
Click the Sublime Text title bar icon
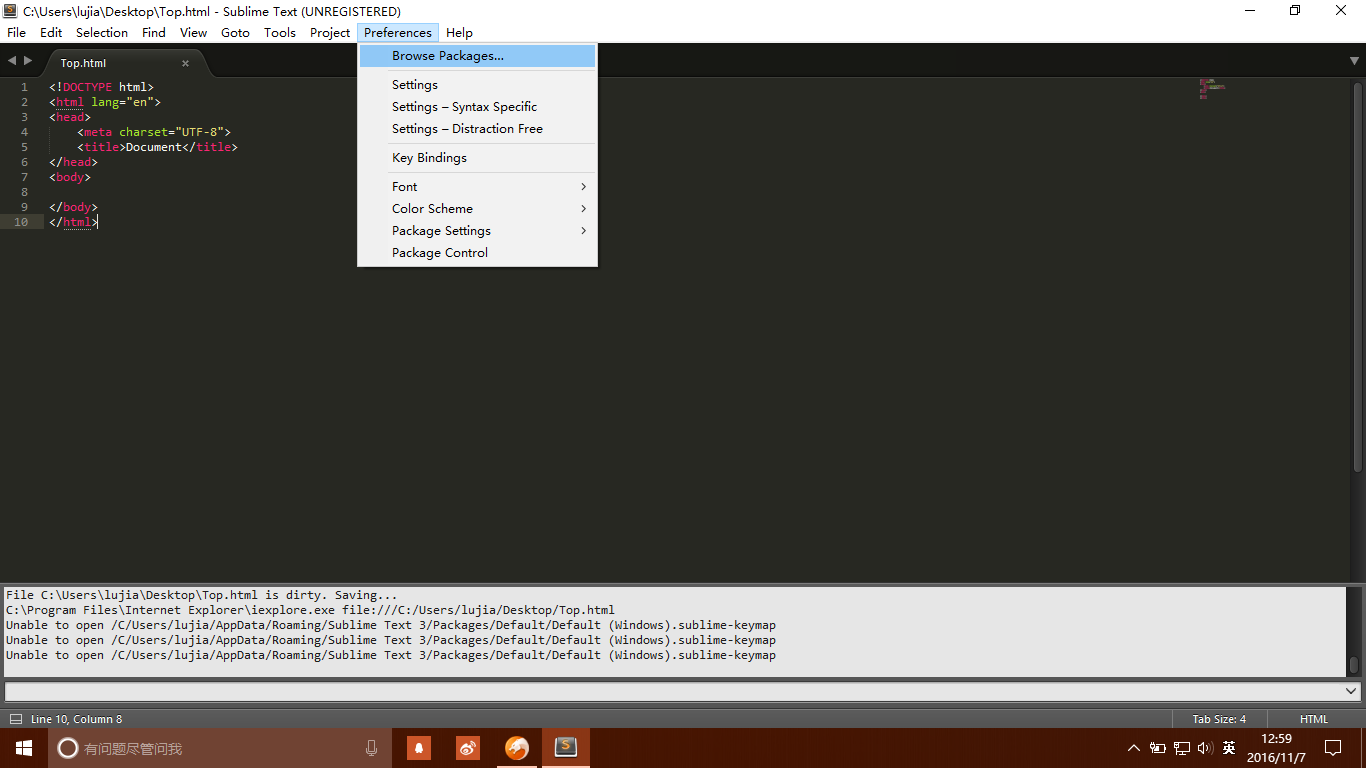[x=10, y=11]
